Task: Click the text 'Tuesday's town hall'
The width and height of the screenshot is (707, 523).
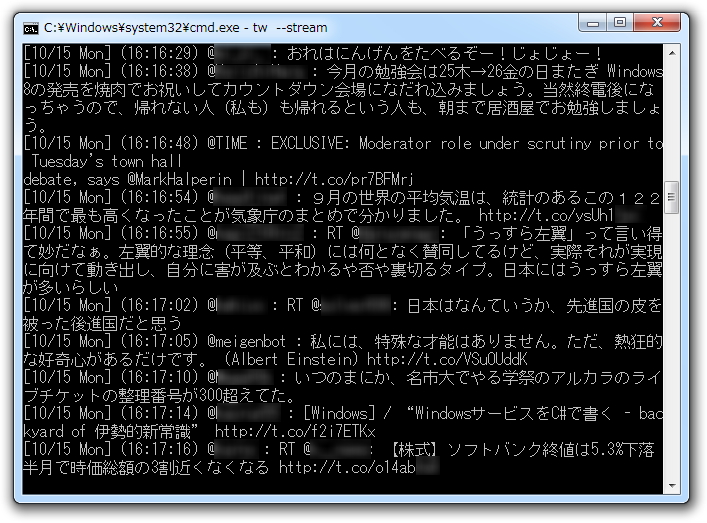Action: click(107, 161)
